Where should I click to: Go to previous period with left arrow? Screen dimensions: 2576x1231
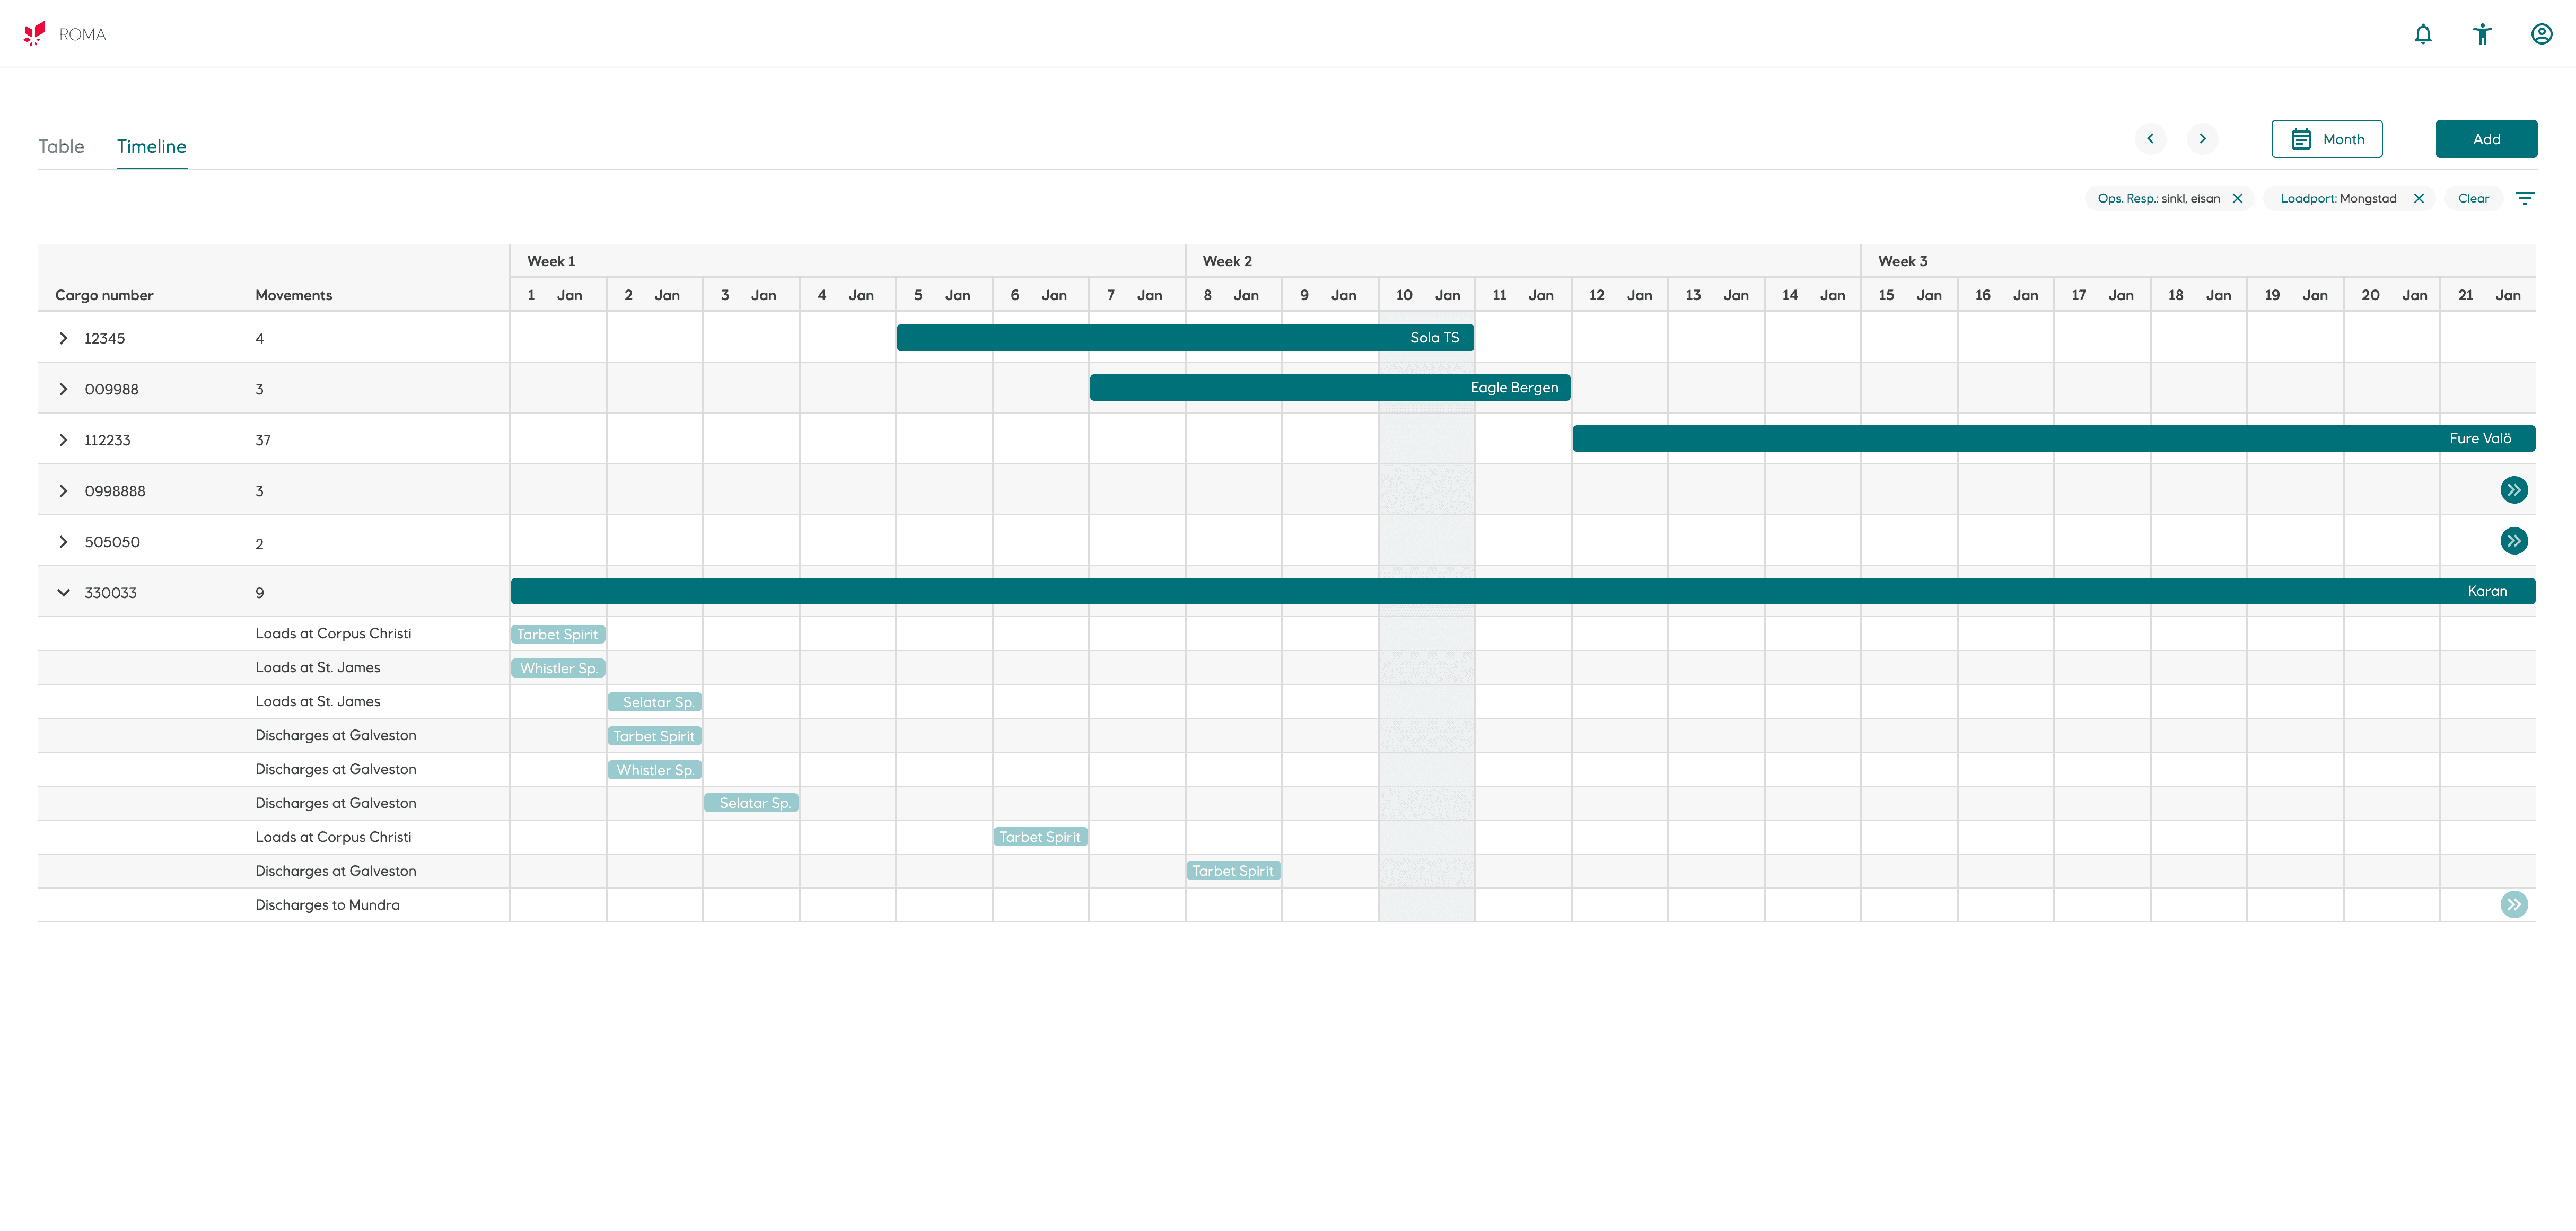coord(2150,139)
